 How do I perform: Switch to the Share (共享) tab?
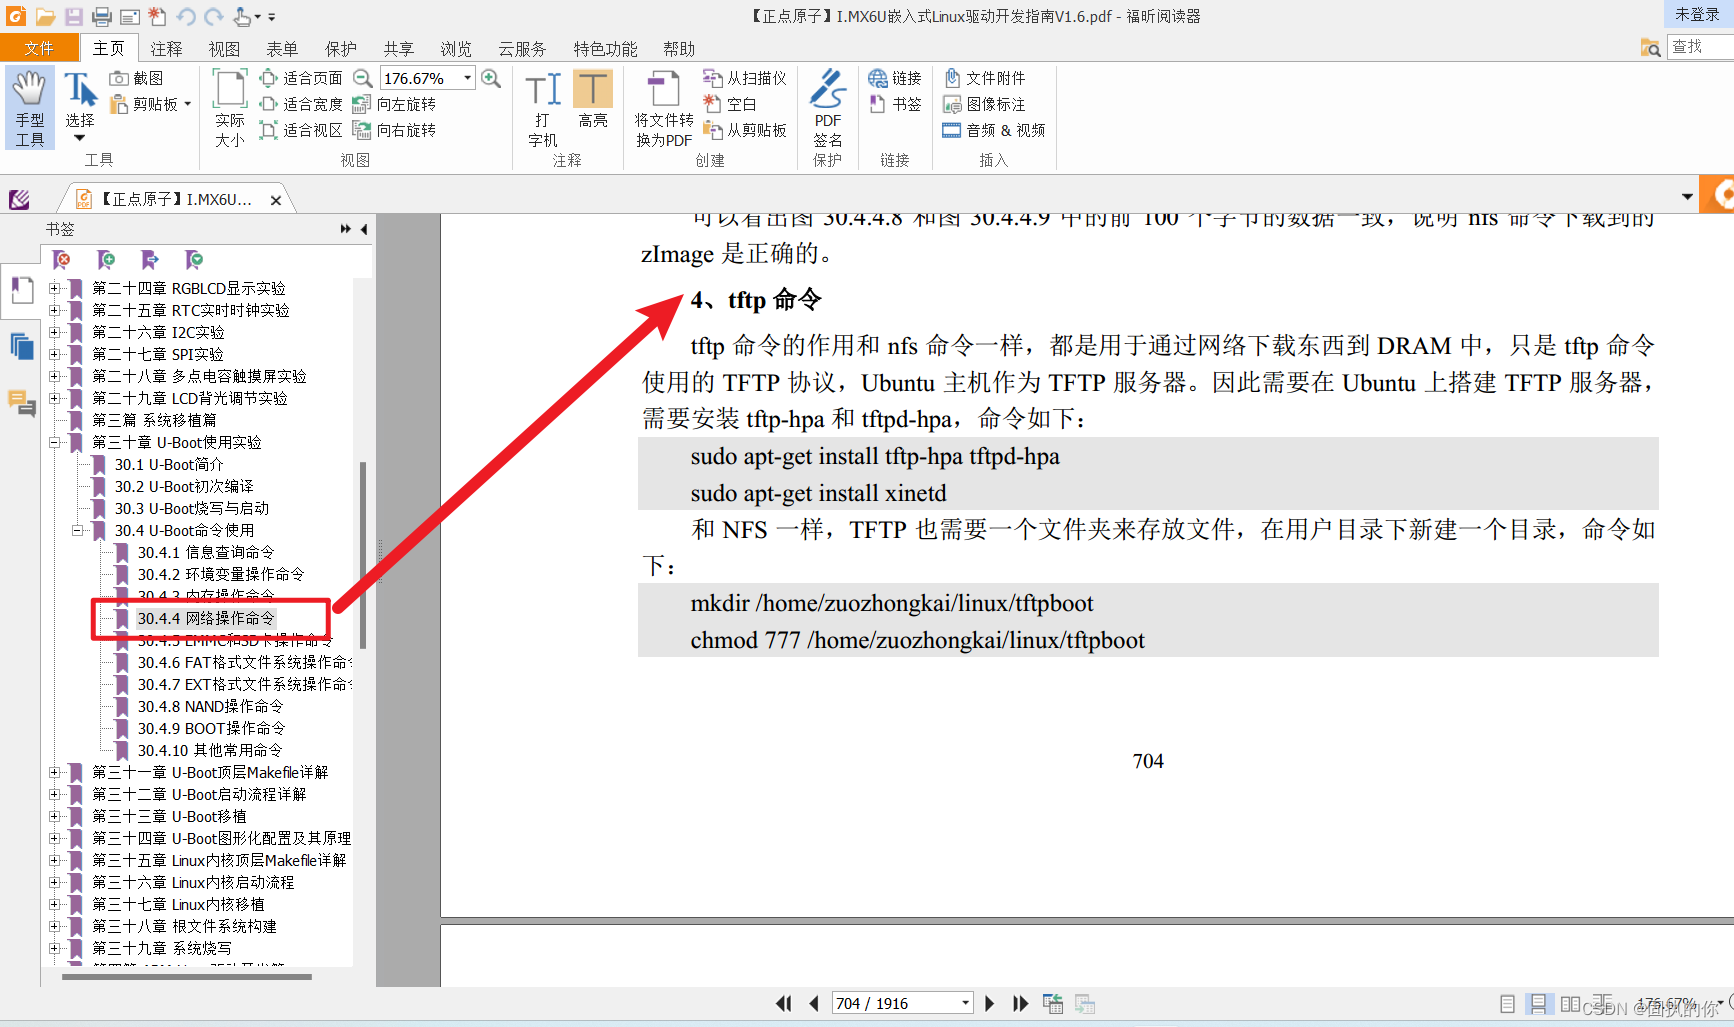pos(398,48)
